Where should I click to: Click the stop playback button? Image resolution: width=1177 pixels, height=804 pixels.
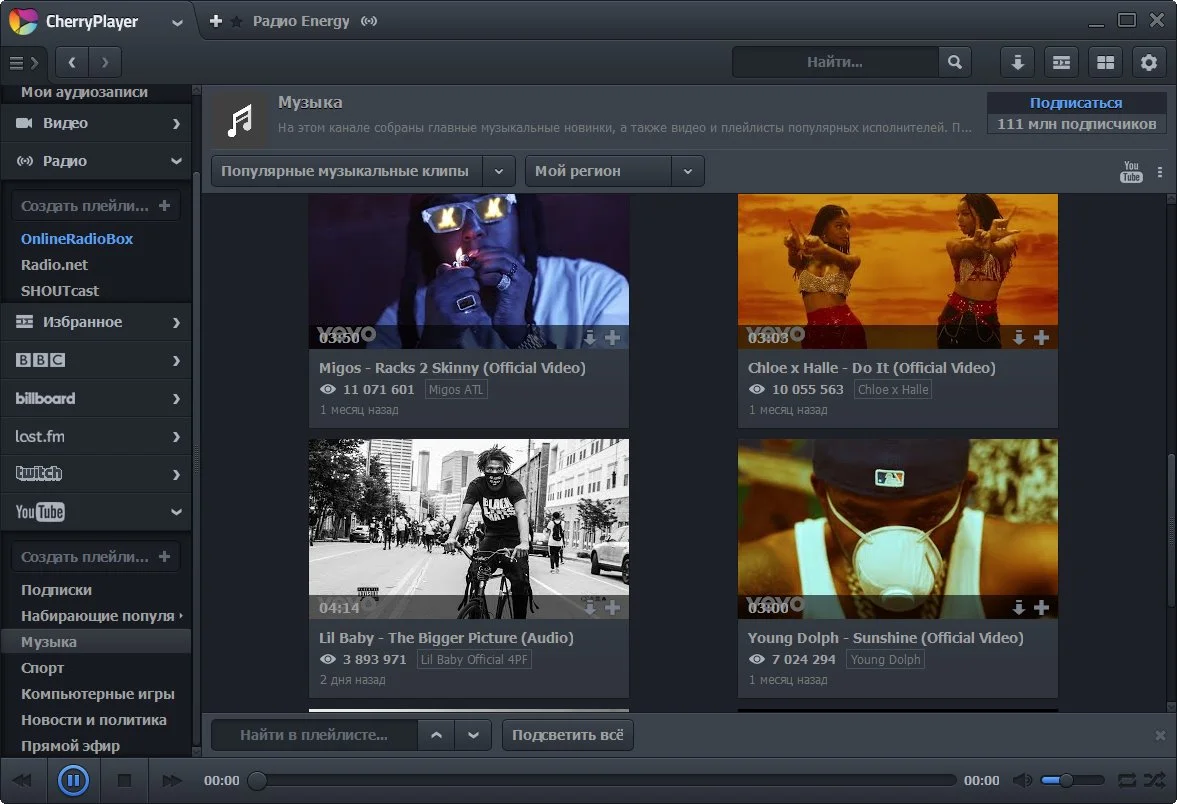pyautogui.click(x=125, y=781)
